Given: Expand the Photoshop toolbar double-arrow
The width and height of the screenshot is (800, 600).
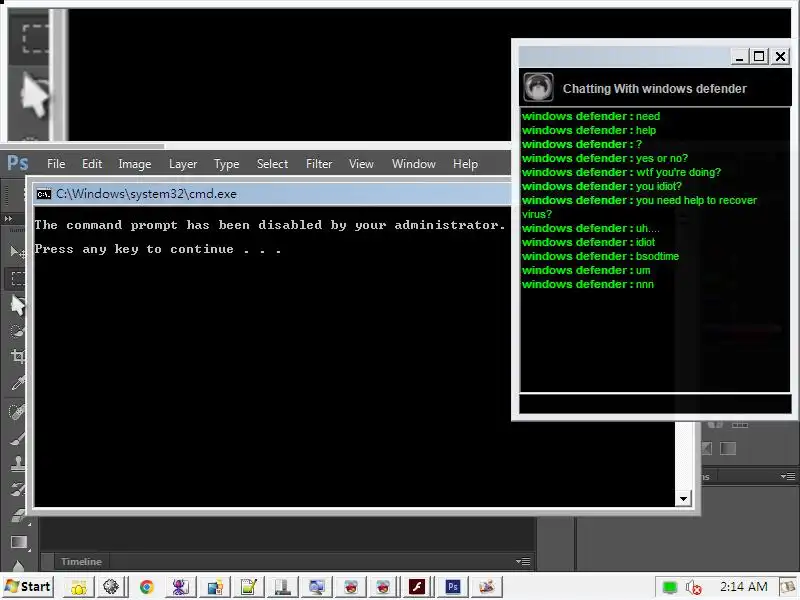Looking at the screenshot, I should click(8, 219).
